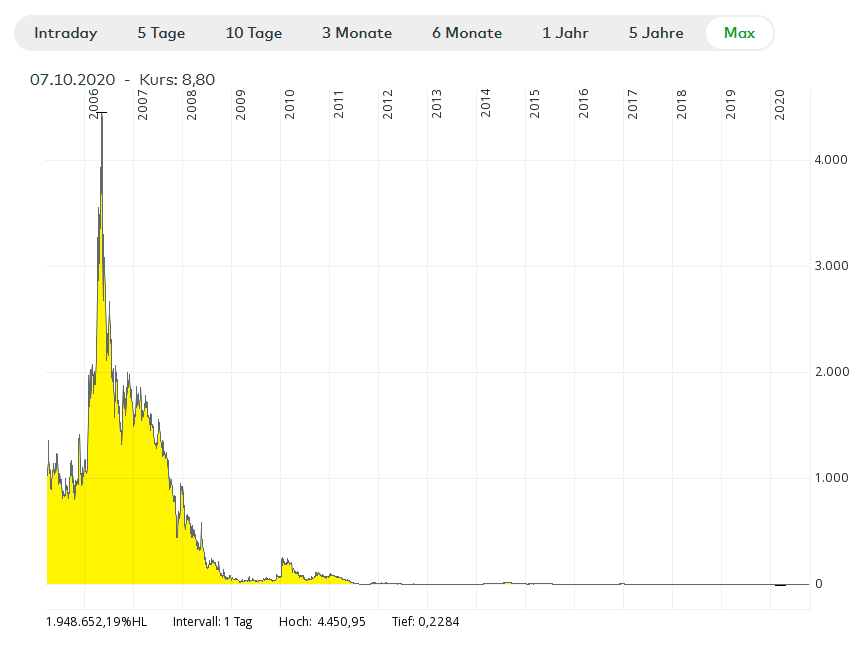Click the 2015 year axis label
859x648 pixels.
click(535, 105)
